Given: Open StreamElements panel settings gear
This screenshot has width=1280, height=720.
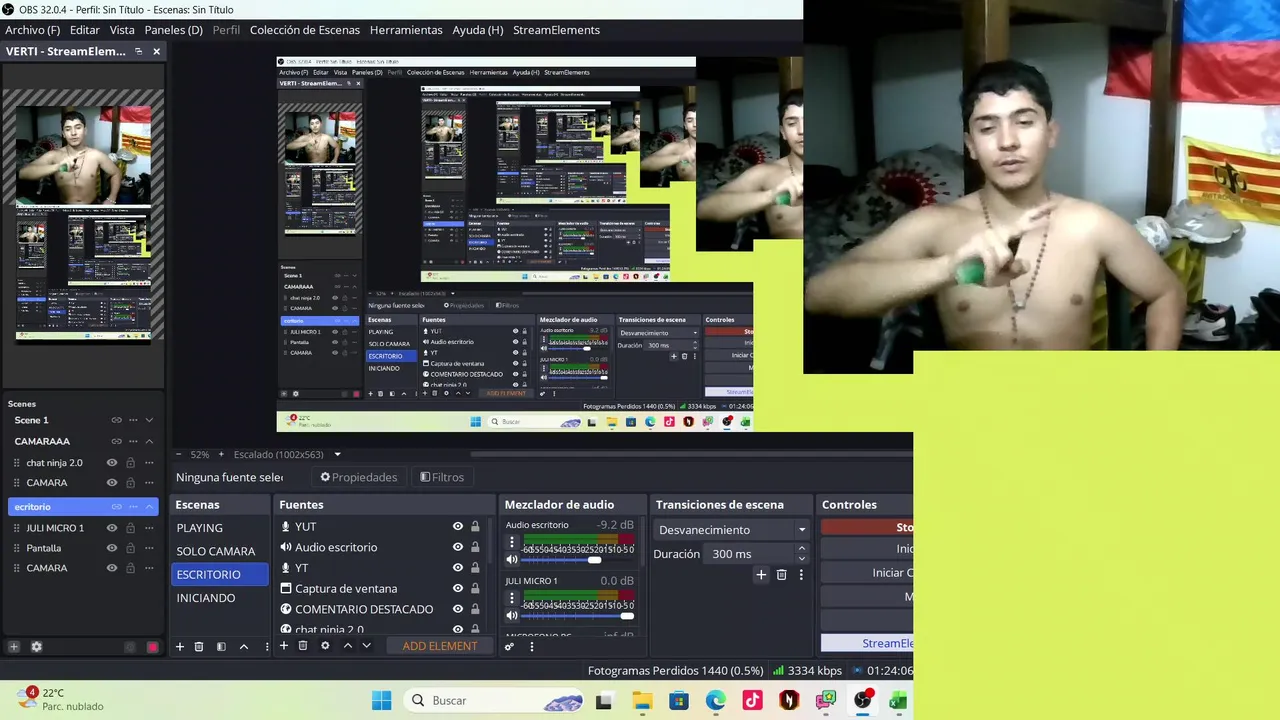Looking at the screenshot, I should [x=36, y=647].
